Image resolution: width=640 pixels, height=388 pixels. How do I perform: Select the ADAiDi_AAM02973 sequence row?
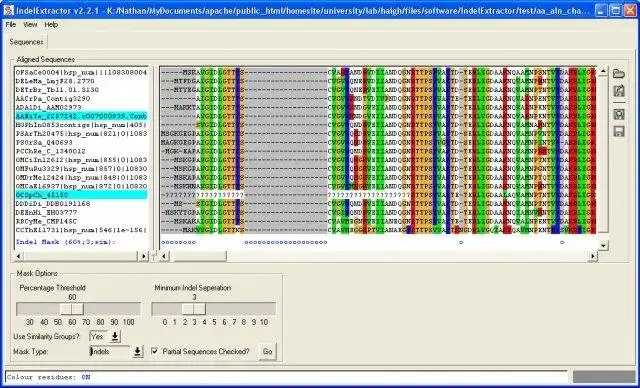point(81,107)
